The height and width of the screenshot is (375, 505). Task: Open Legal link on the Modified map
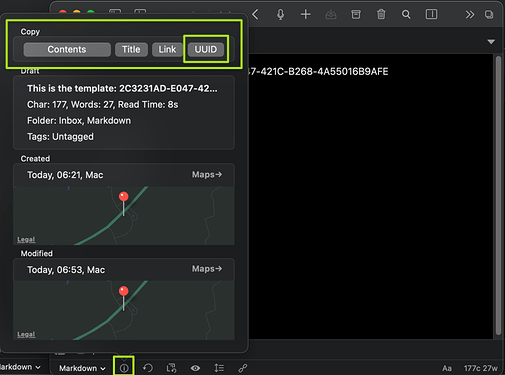coord(26,334)
